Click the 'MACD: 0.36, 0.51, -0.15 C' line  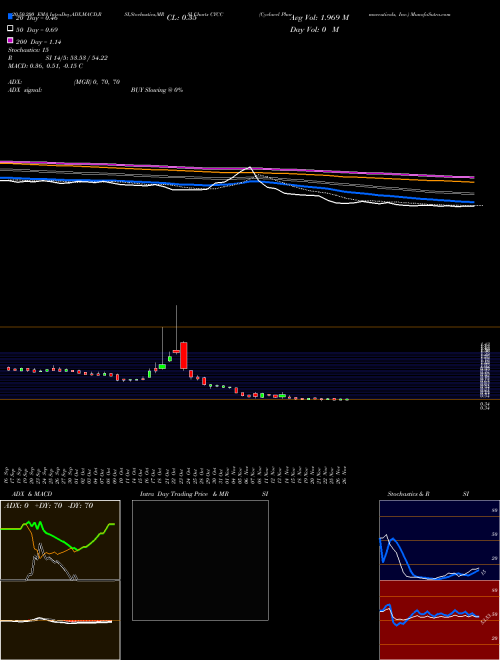(x=45, y=66)
